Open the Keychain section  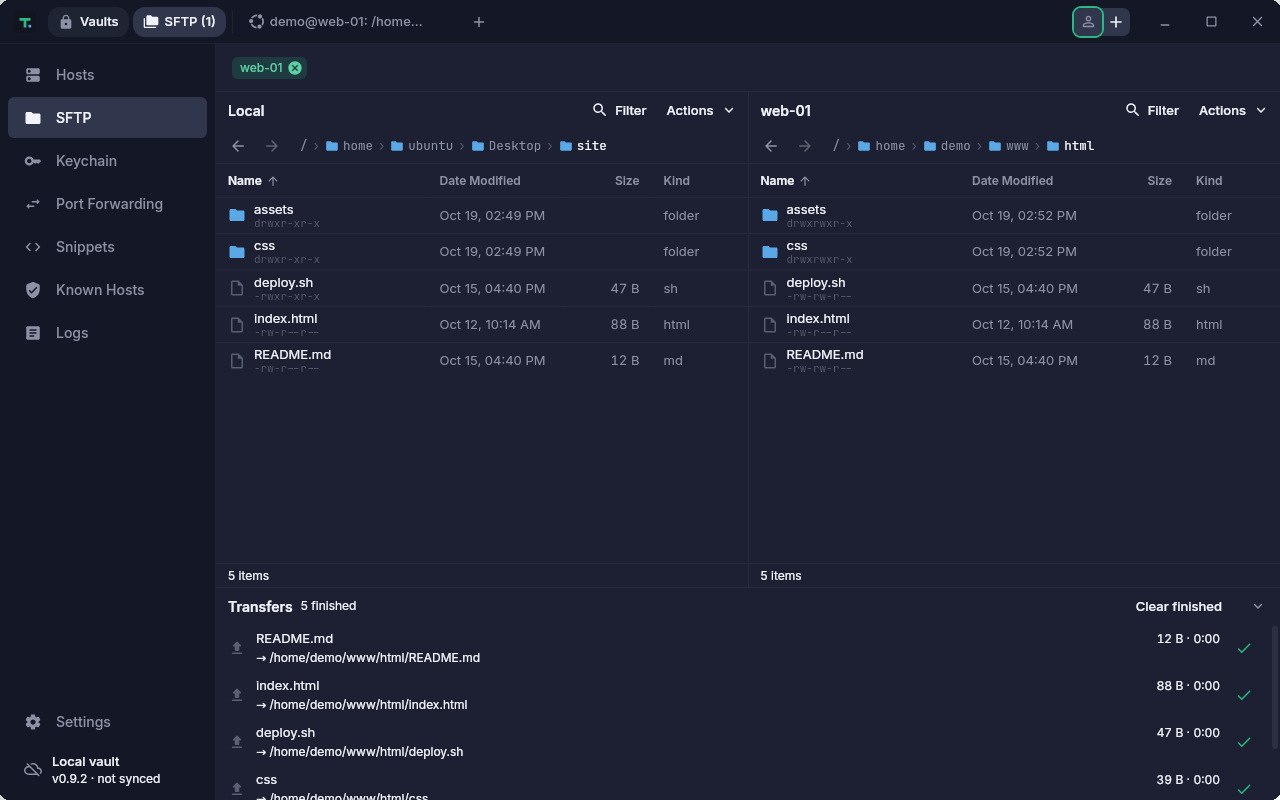point(107,161)
